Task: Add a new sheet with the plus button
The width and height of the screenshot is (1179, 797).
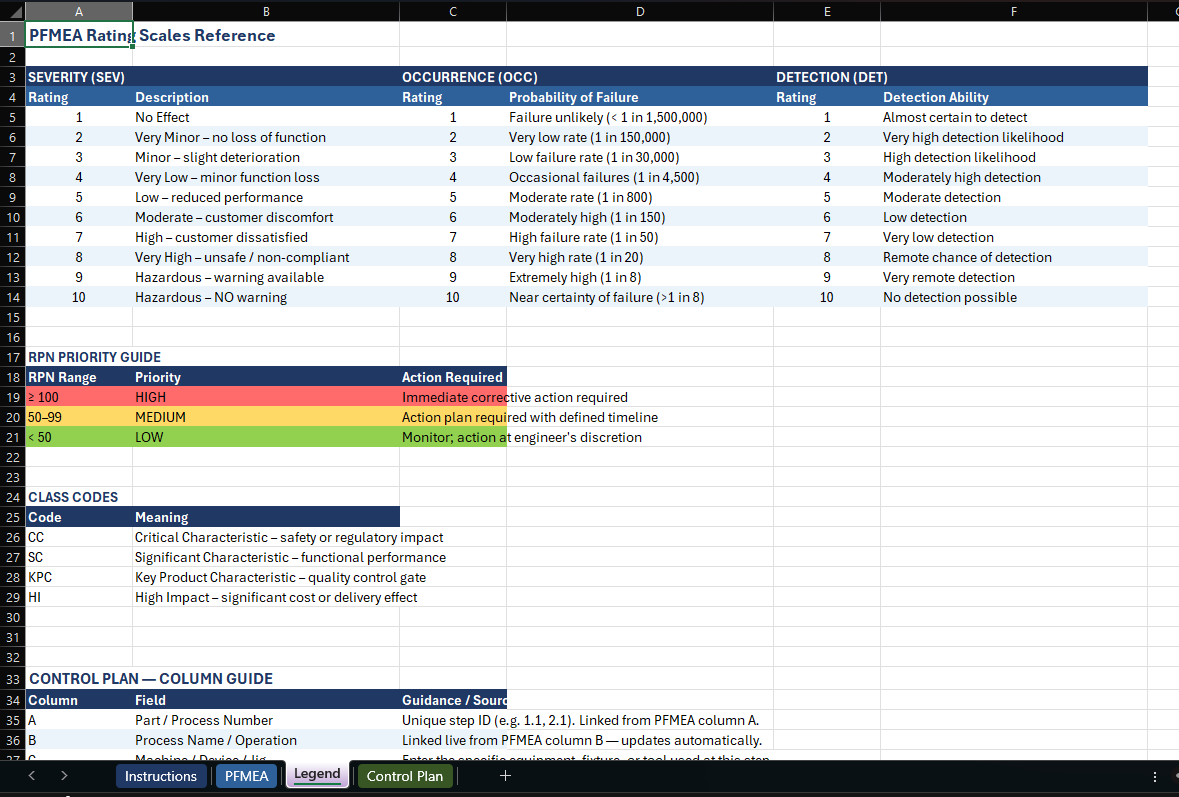Action: pyautogui.click(x=505, y=775)
